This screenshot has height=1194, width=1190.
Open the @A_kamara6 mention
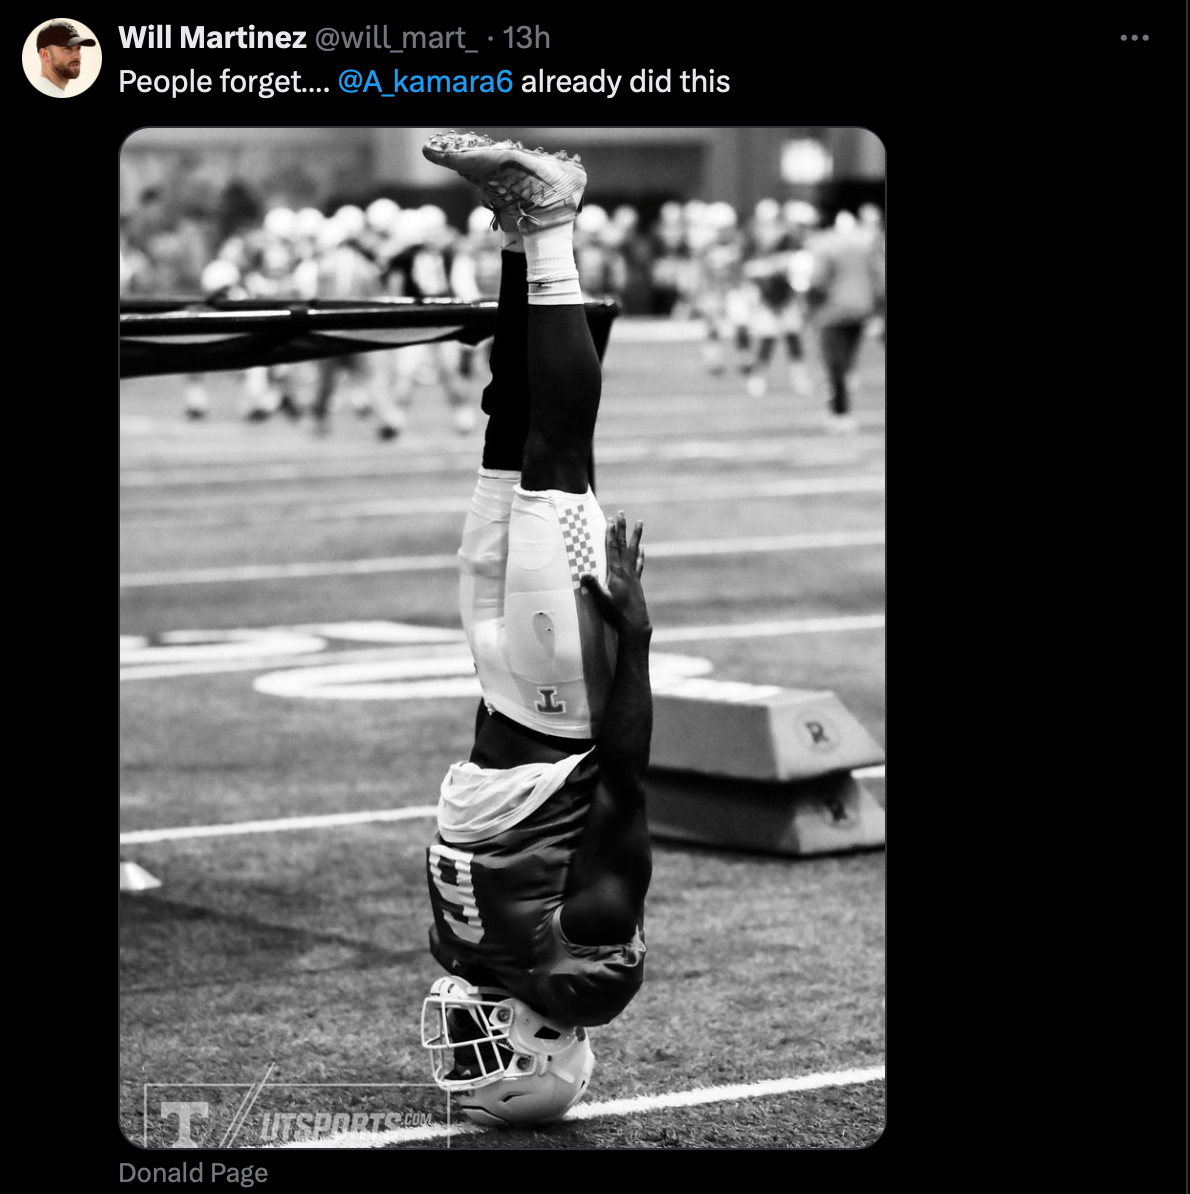(425, 82)
